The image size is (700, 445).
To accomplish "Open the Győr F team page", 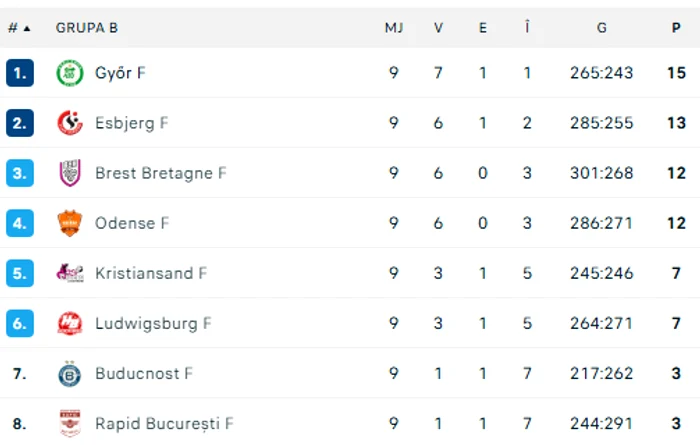I will [120, 73].
